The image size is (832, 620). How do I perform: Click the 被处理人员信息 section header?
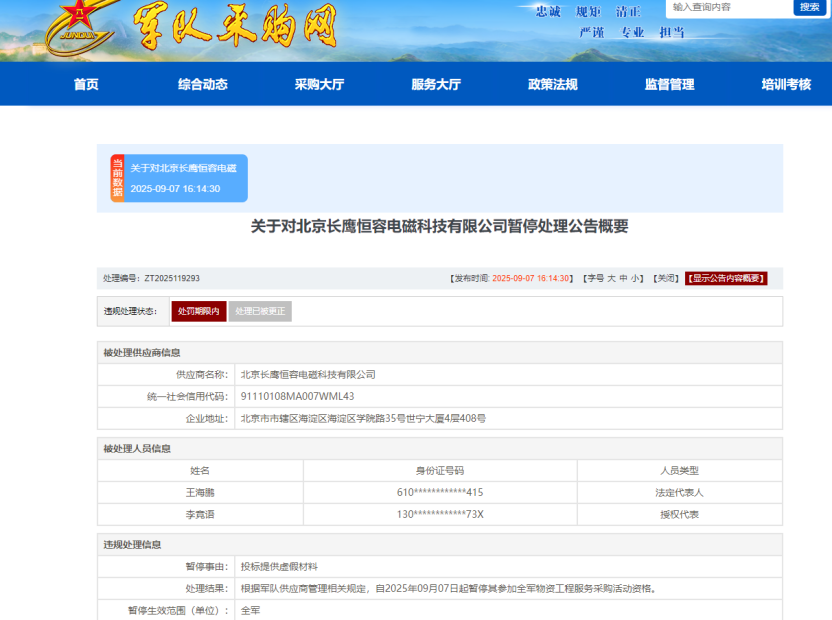pyautogui.click(x=137, y=449)
